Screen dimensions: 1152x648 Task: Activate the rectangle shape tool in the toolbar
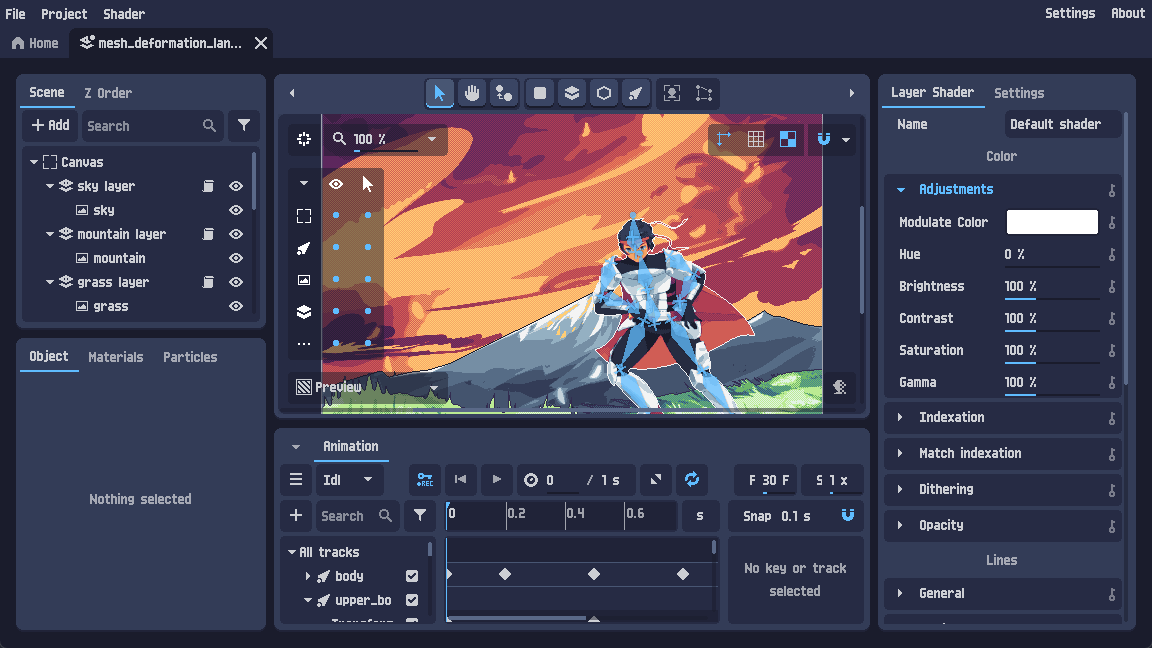tap(538, 93)
